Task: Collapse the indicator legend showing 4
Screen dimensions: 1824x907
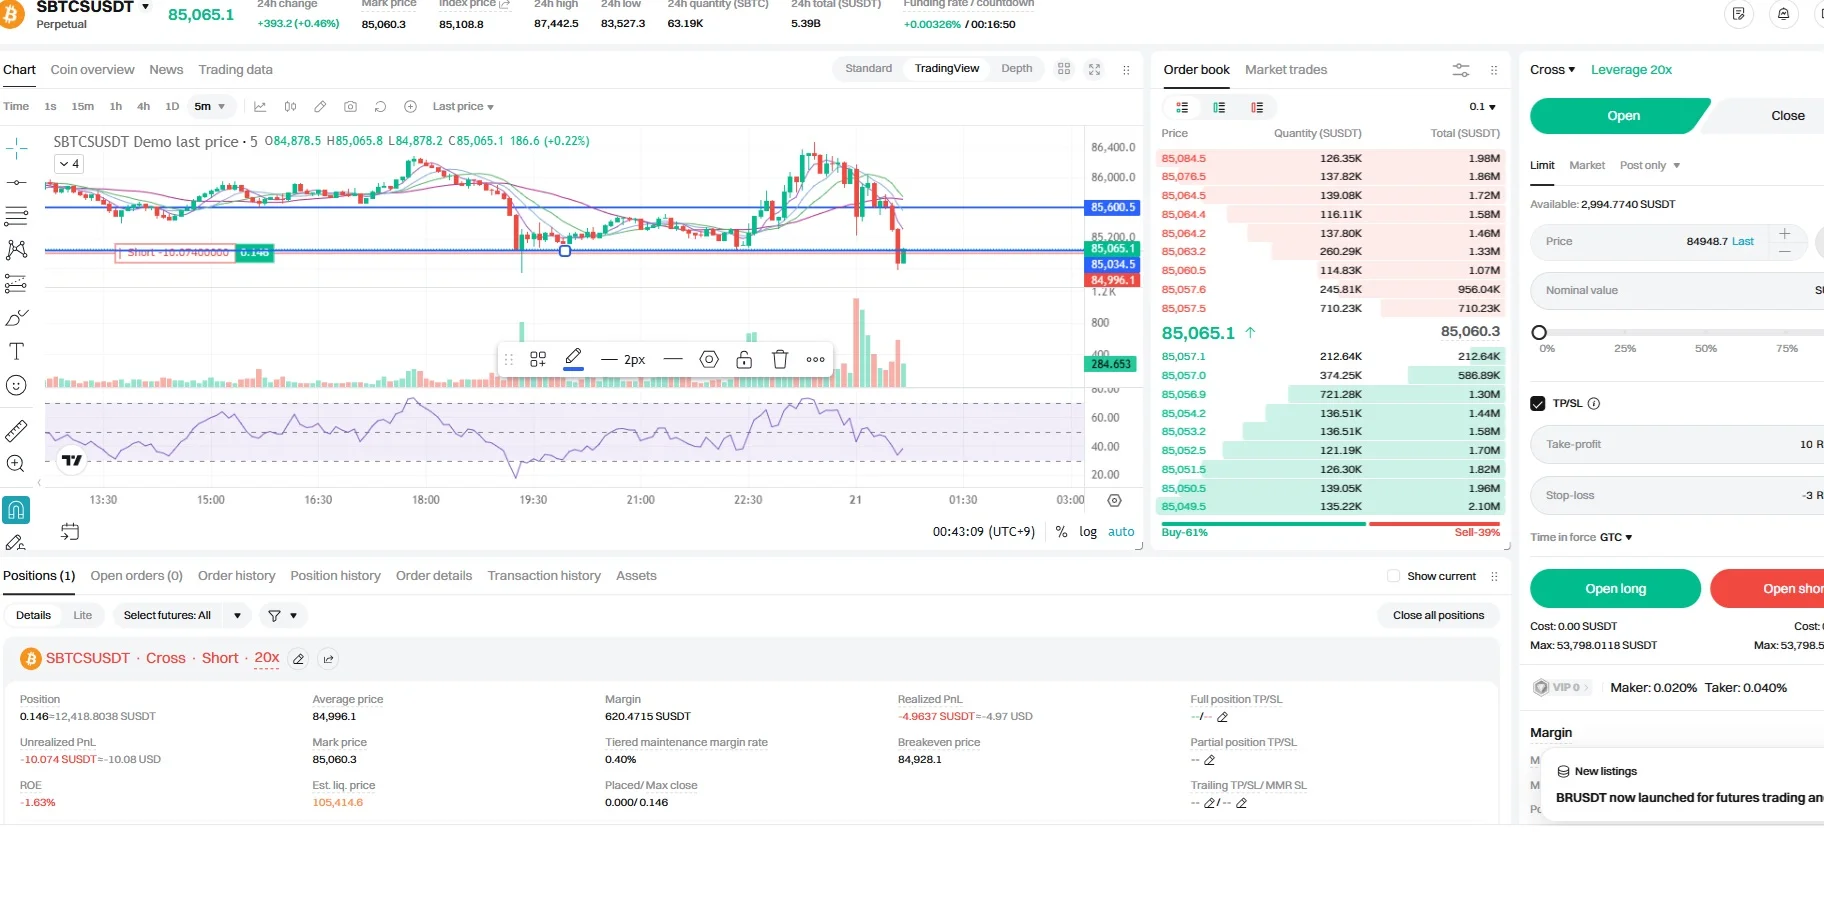Action: tap(69, 164)
